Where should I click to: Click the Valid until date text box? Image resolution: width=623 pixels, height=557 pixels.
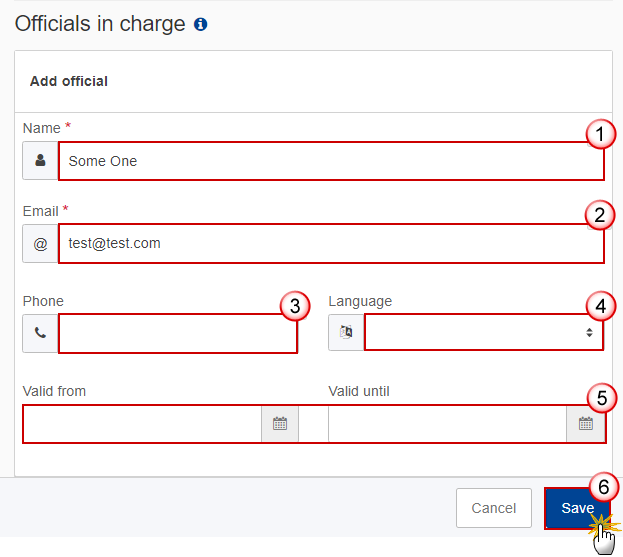[x=447, y=424]
